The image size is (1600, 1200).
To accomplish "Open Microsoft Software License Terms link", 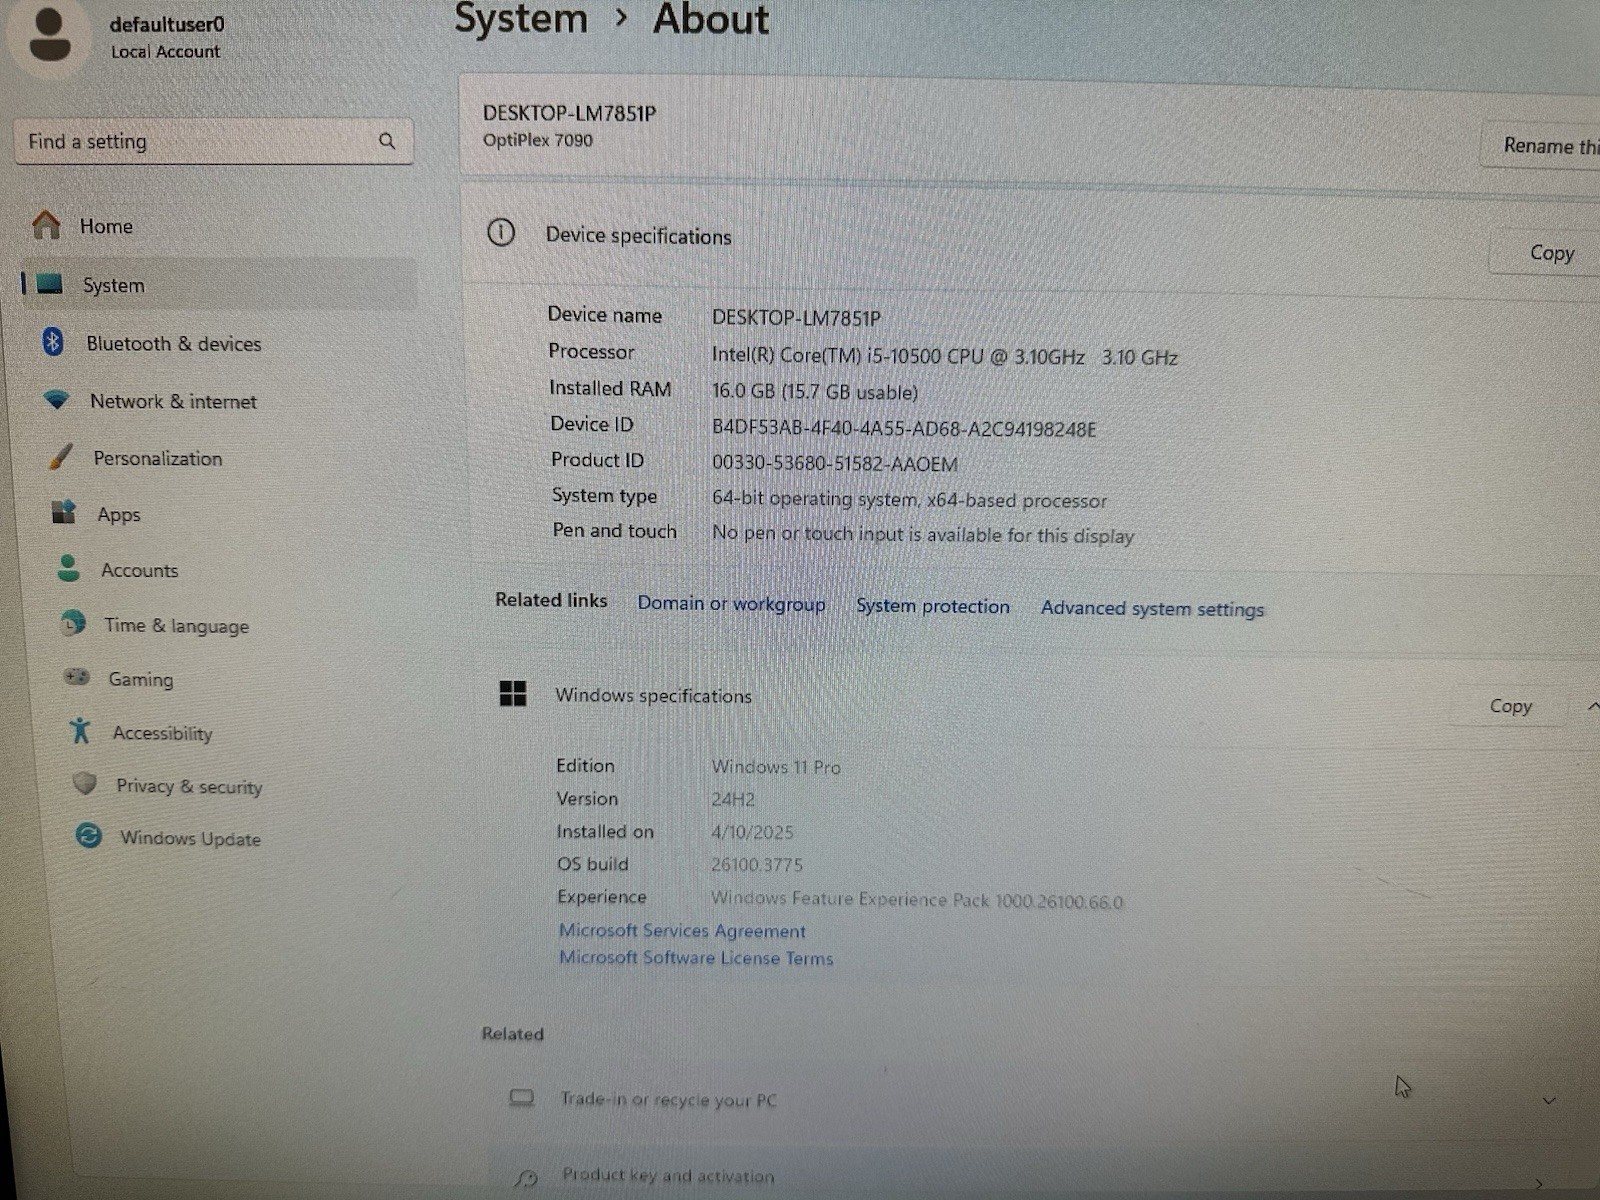I will pyautogui.click(x=696, y=958).
